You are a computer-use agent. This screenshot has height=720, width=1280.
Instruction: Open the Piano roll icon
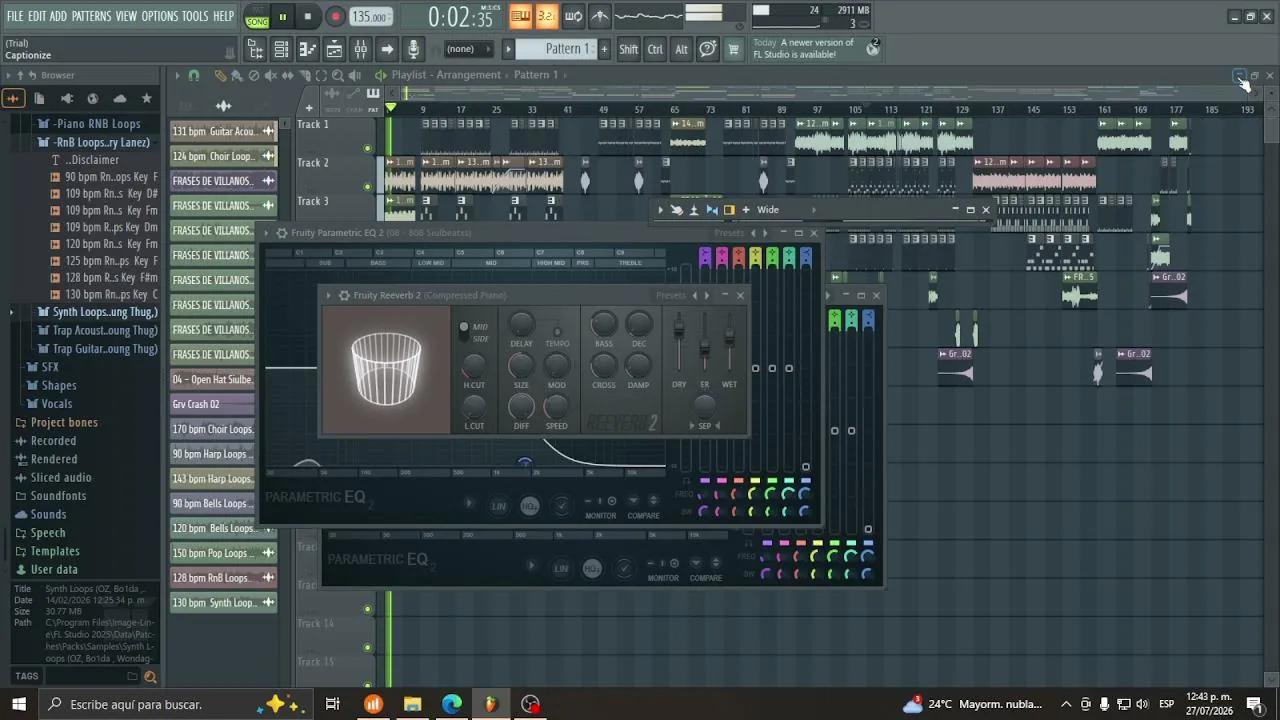(308, 49)
